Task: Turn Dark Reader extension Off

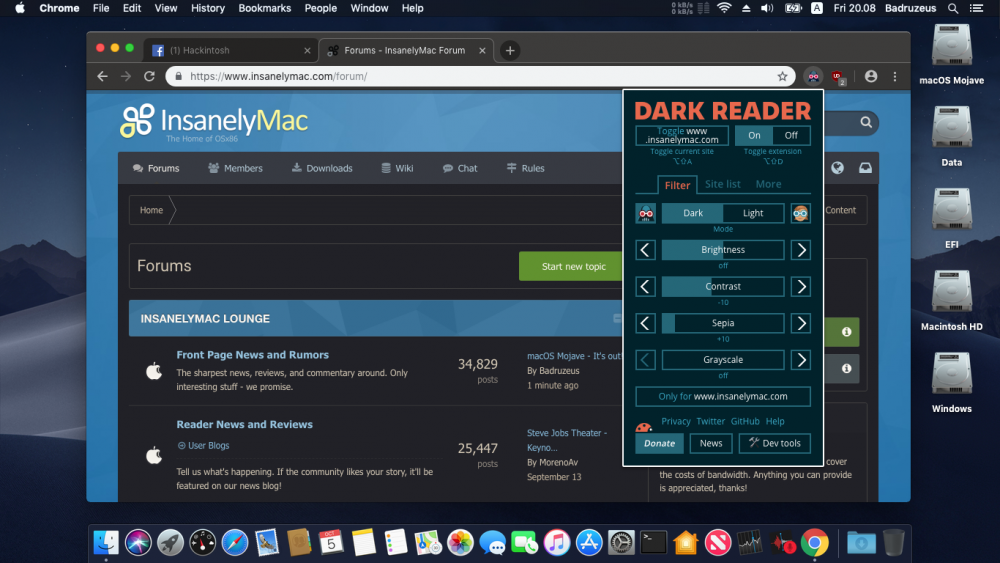Action: (x=791, y=135)
